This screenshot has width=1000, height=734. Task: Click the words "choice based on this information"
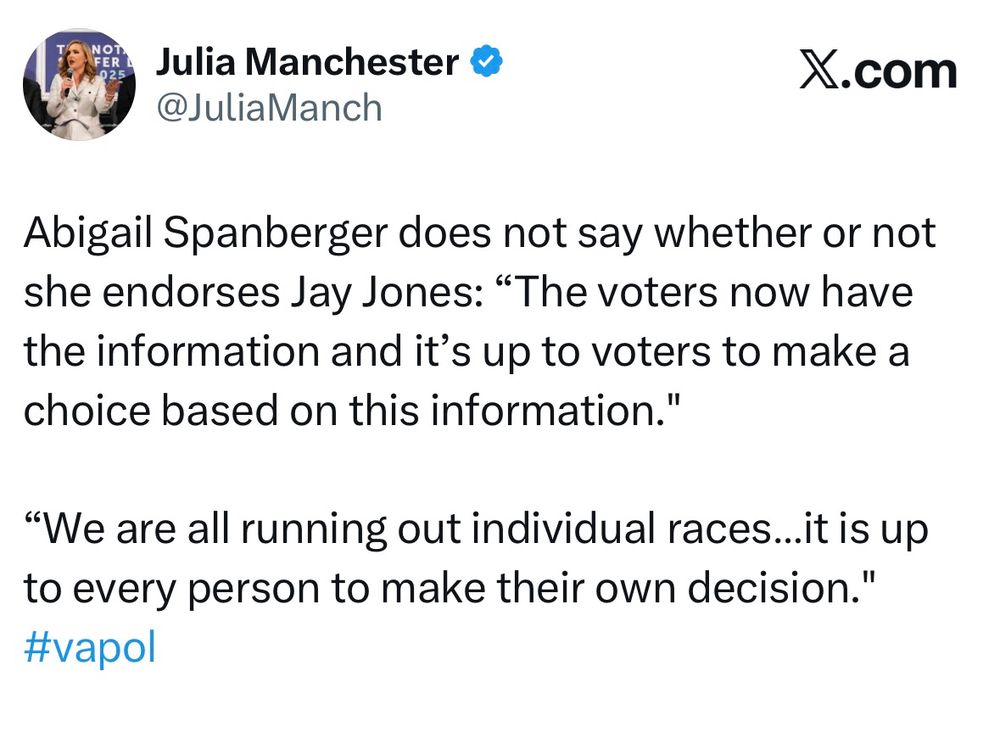coord(344,411)
